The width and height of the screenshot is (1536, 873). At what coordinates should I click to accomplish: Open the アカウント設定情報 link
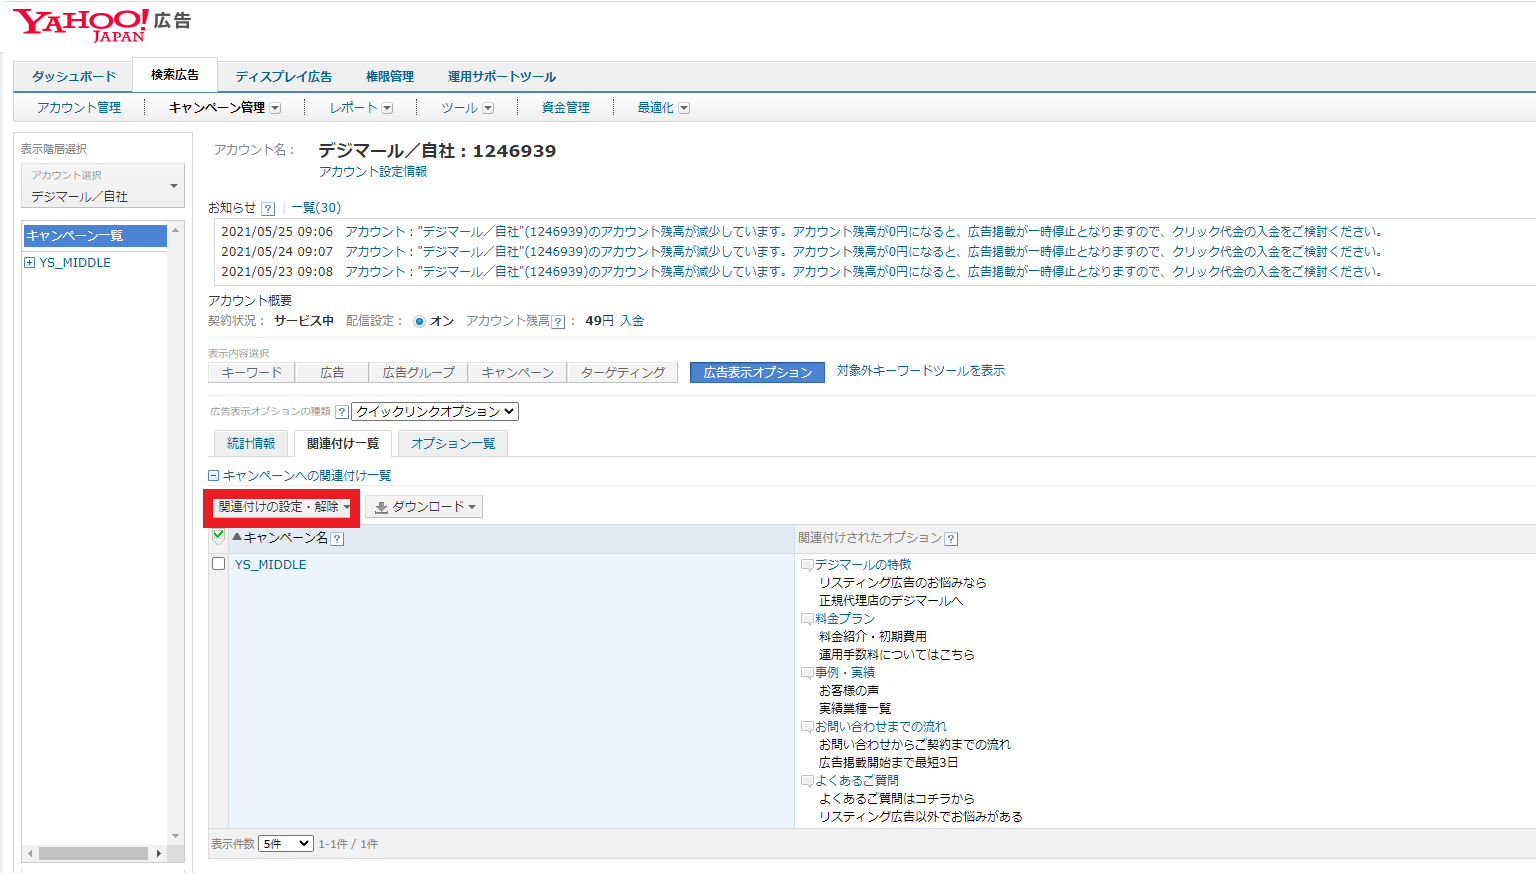[373, 172]
